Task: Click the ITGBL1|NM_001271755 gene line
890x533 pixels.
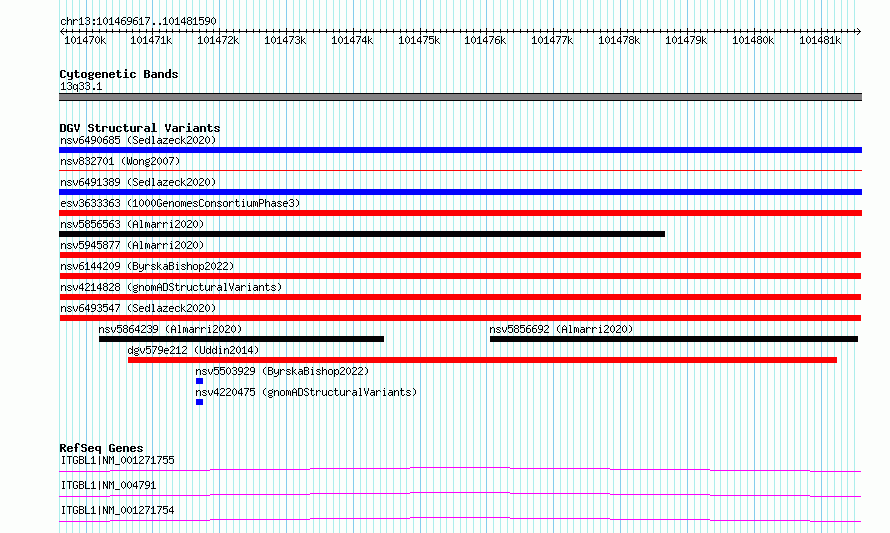Action: tap(460, 469)
